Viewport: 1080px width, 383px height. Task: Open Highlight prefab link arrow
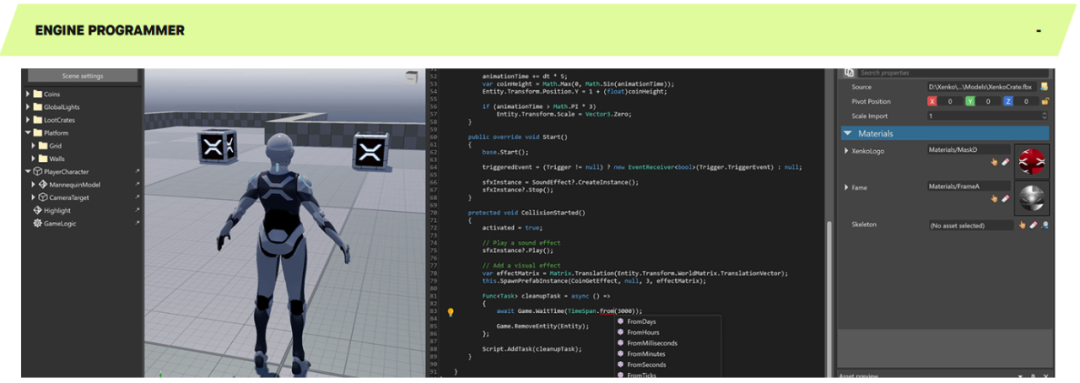[137, 210]
